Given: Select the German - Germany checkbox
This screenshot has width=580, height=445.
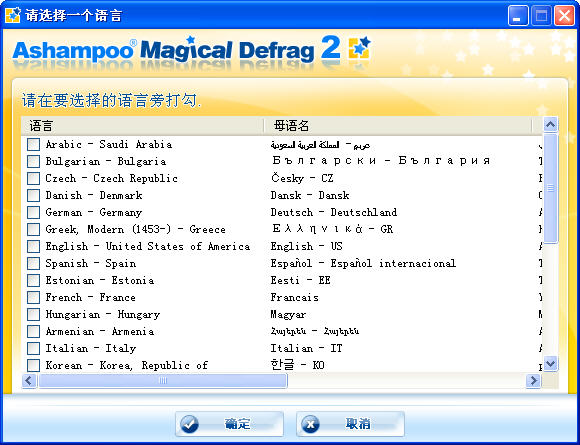Looking at the screenshot, I should (x=33, y=212).
